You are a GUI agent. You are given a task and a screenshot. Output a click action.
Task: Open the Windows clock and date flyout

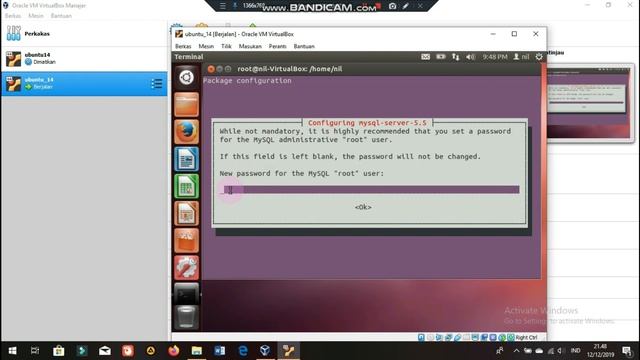click(600, 351)
